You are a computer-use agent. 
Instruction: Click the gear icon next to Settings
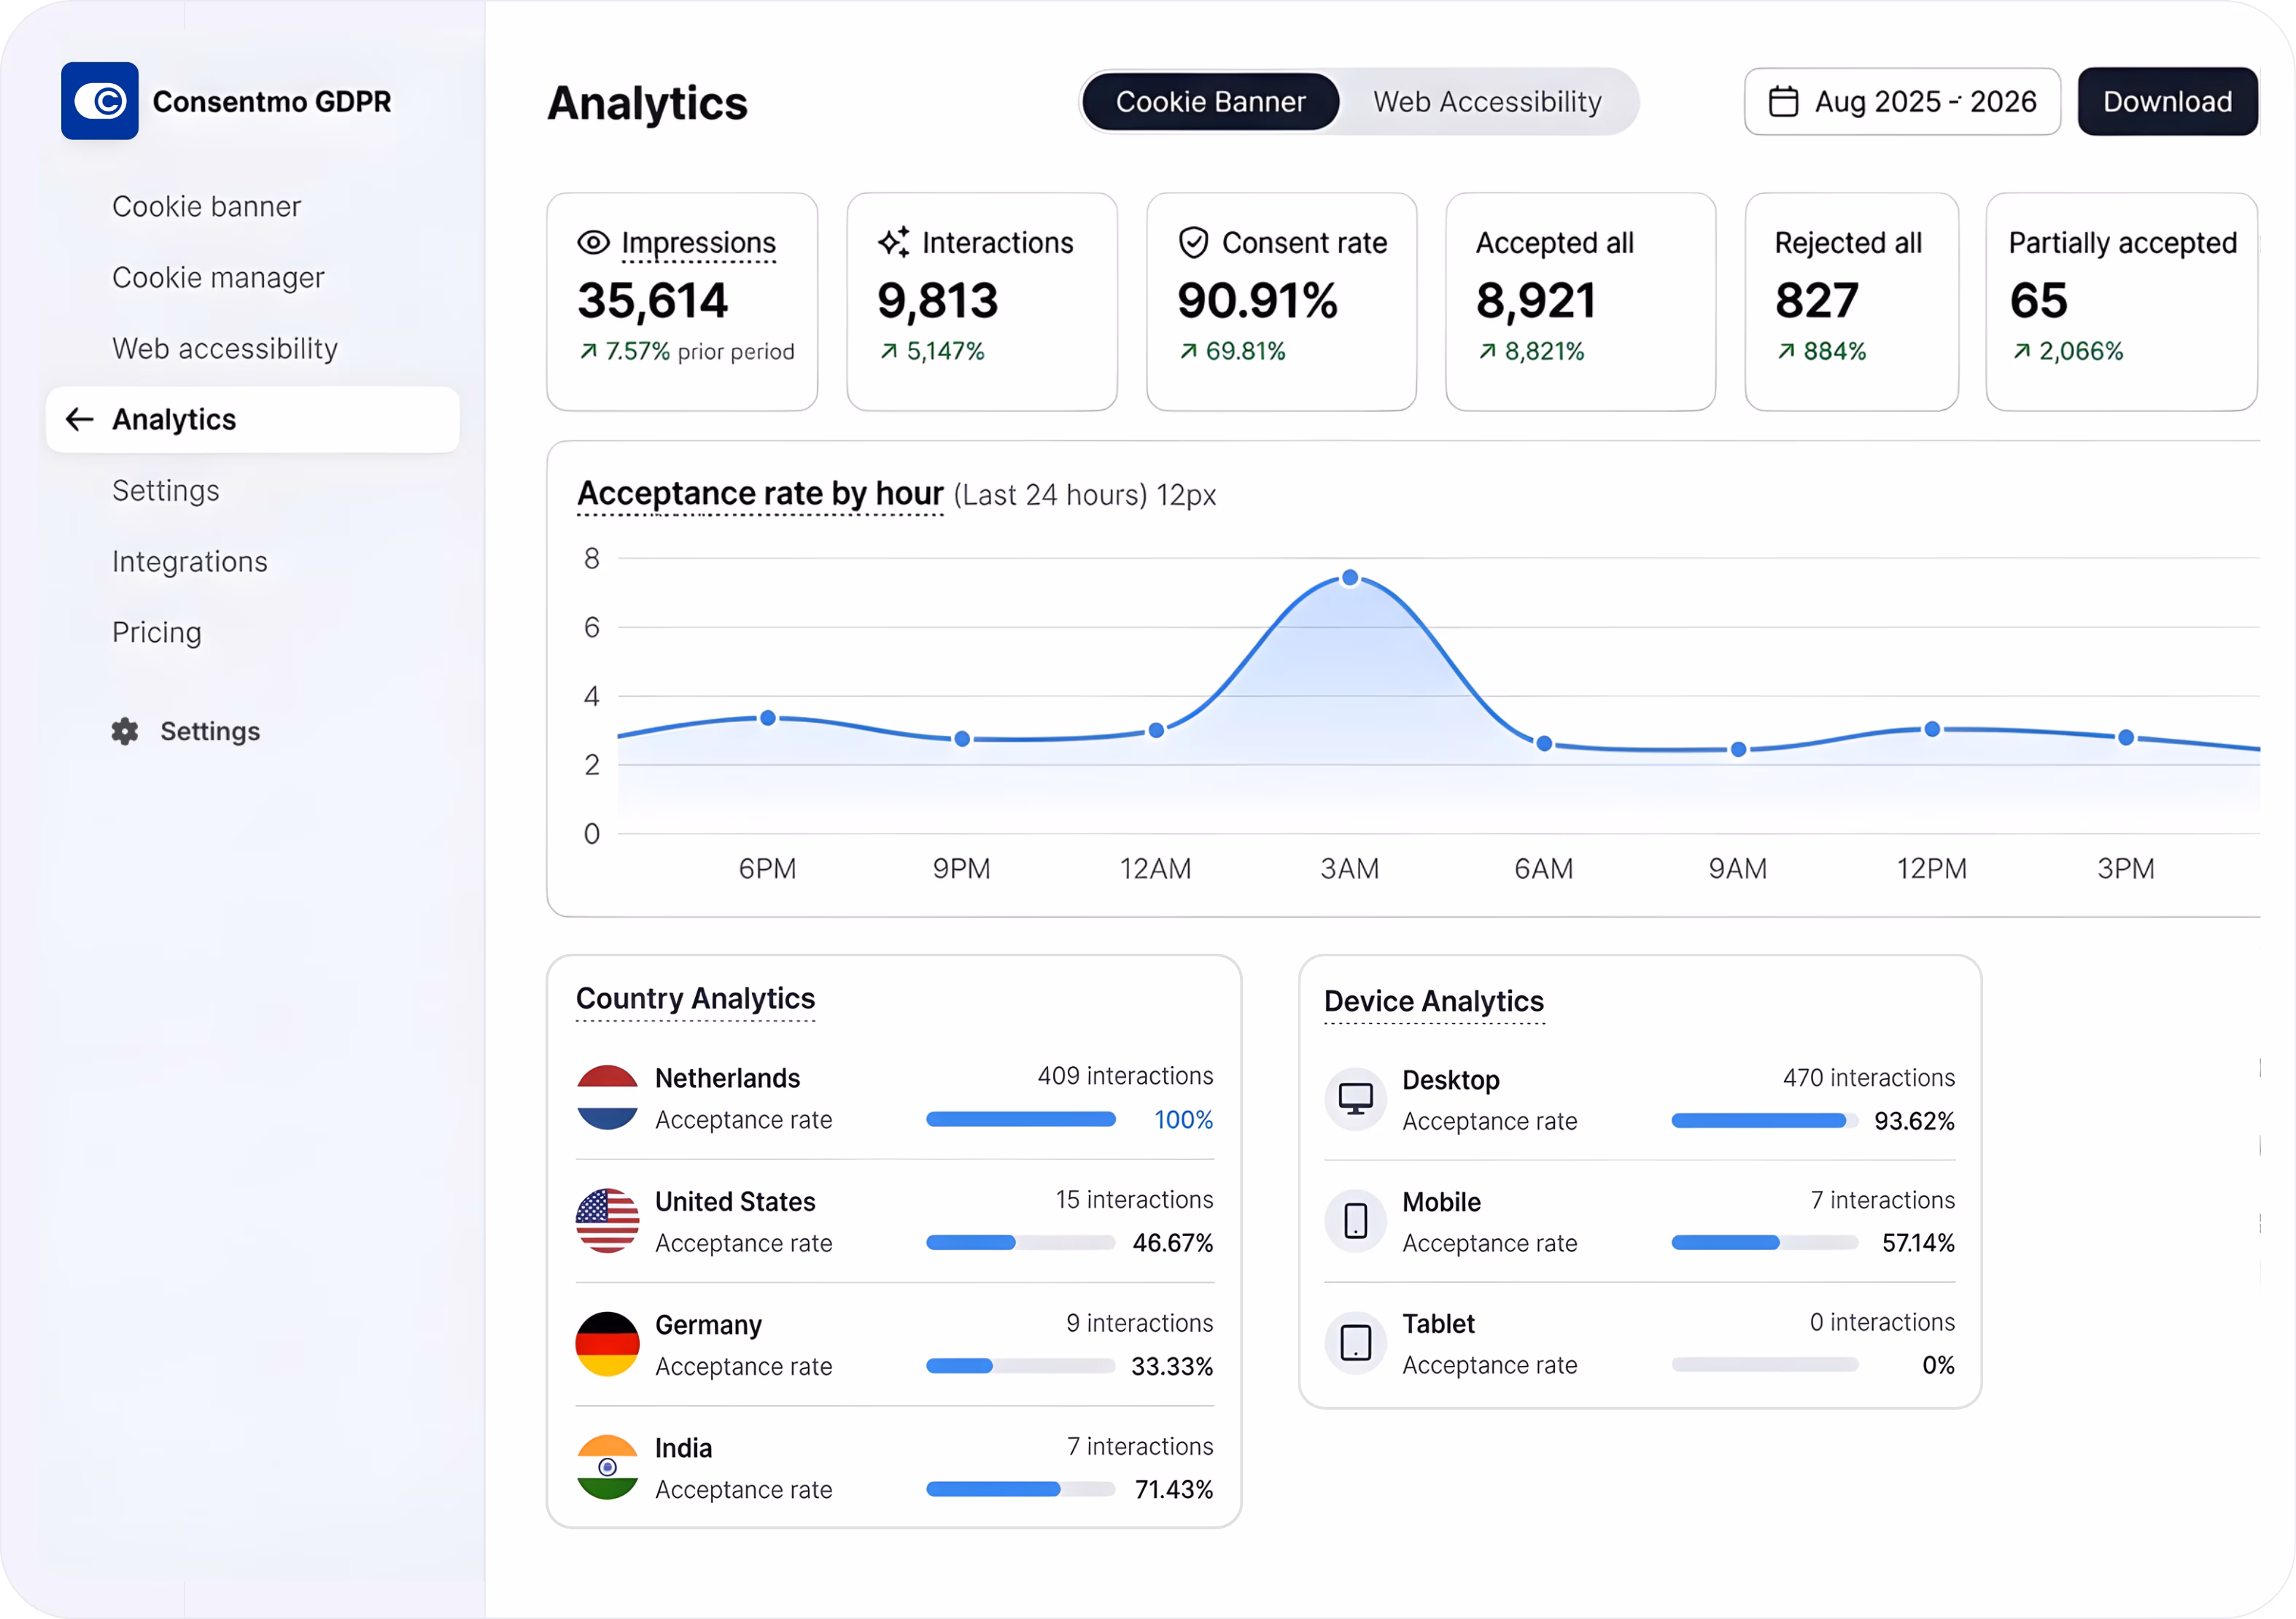[x=125, y=731]
